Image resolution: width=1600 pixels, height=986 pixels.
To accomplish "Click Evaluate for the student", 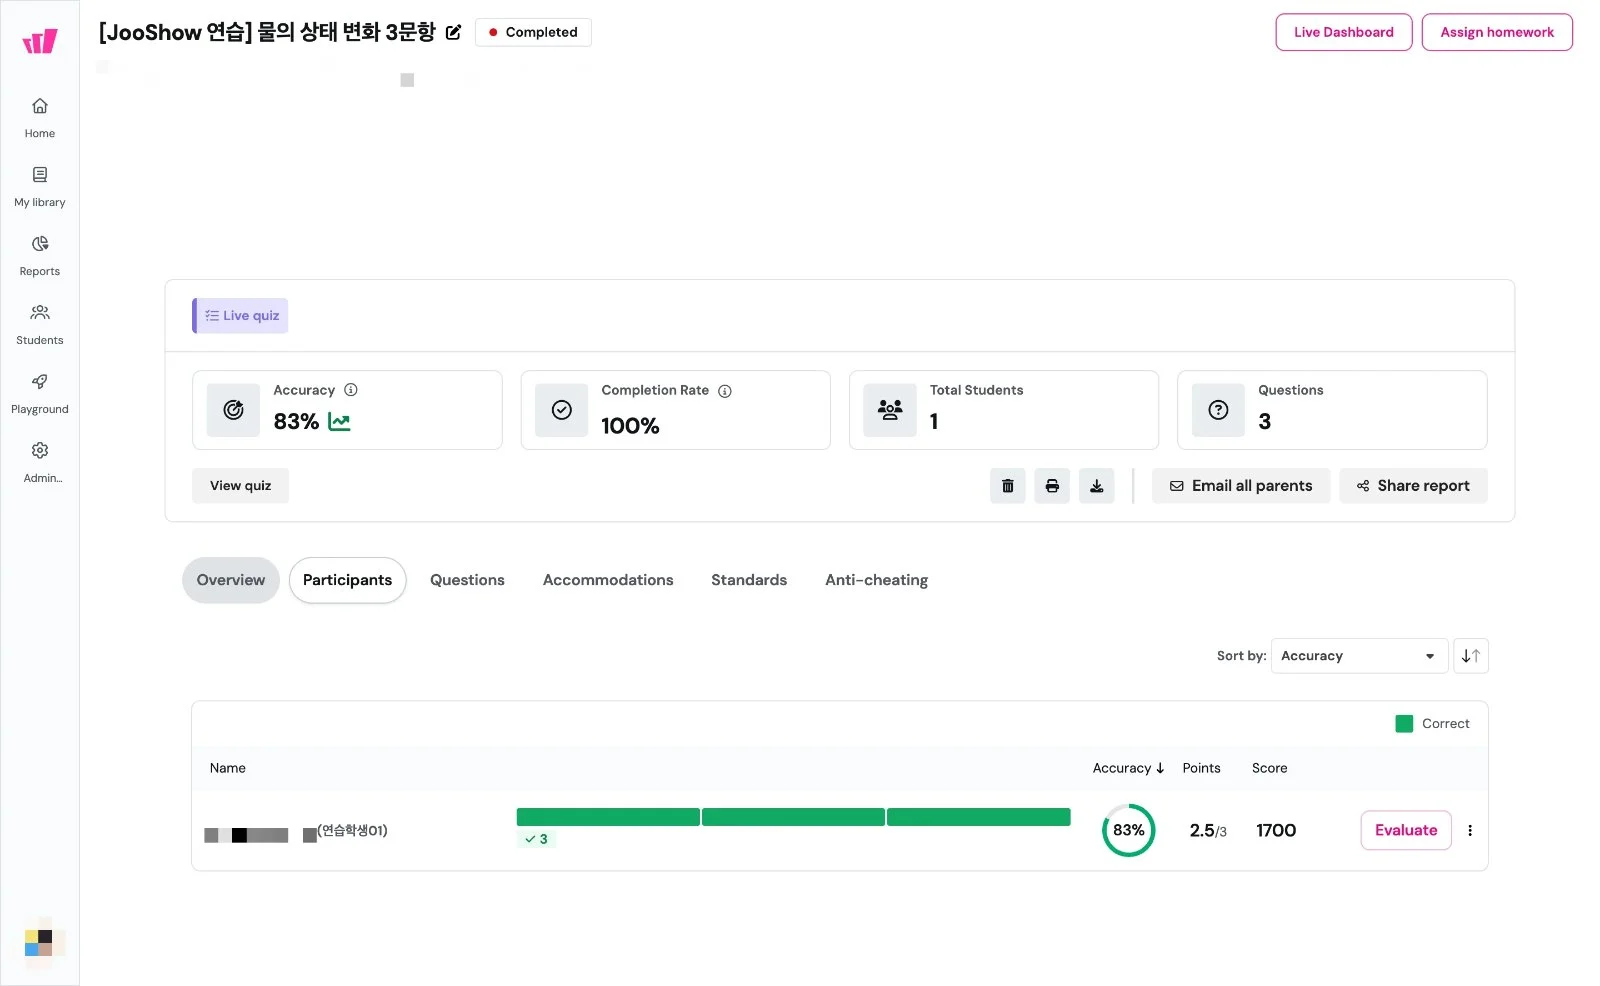I will tap(1405, 830).
